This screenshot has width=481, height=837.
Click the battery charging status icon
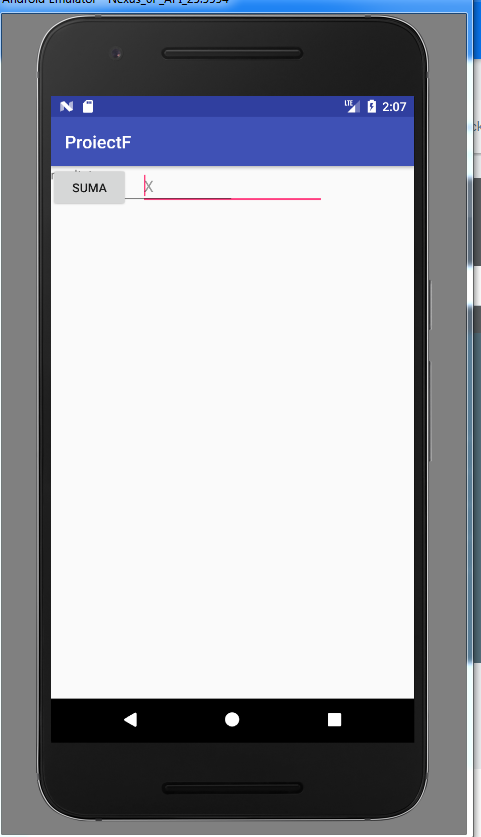click(372, 106)
